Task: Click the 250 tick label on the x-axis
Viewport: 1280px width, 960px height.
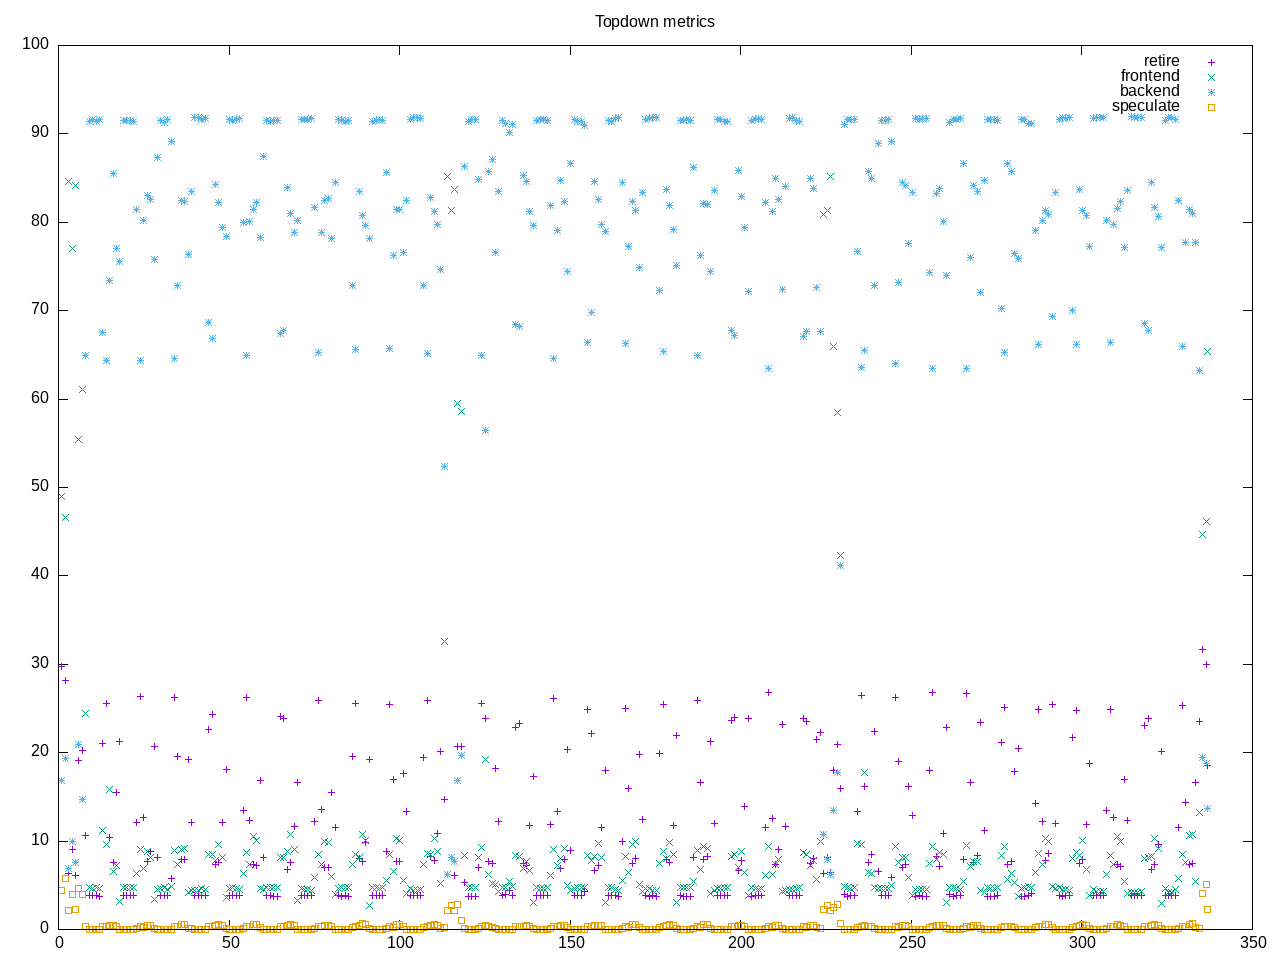Action: click(x=911, y=943)
